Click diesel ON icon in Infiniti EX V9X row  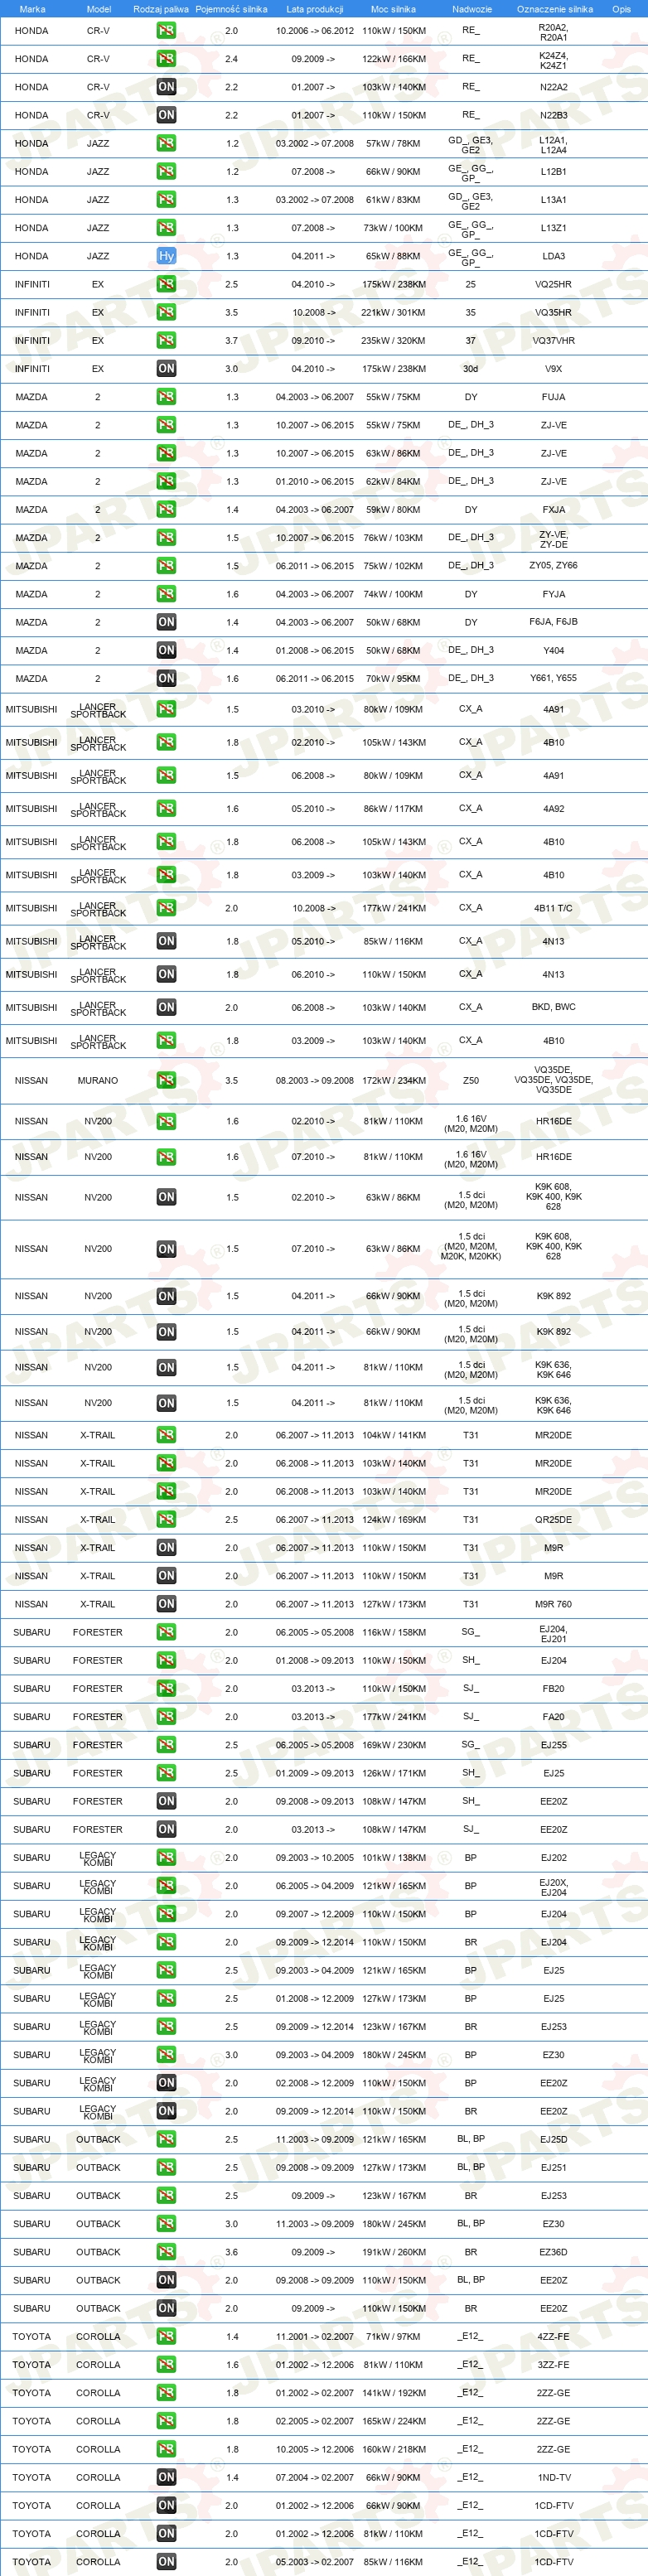coord(166,369)
